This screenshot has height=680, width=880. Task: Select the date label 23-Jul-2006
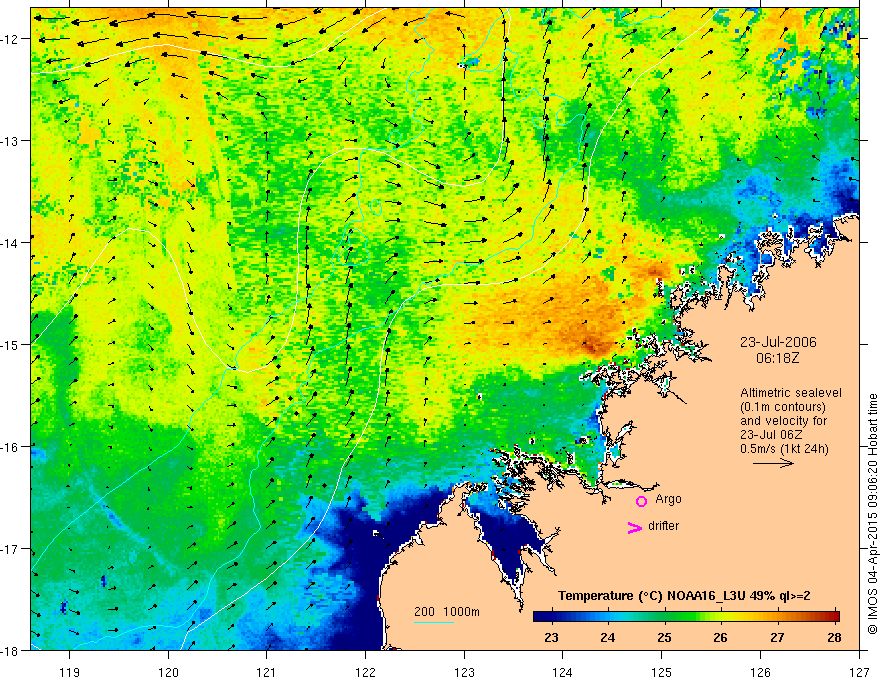point(778,342)
